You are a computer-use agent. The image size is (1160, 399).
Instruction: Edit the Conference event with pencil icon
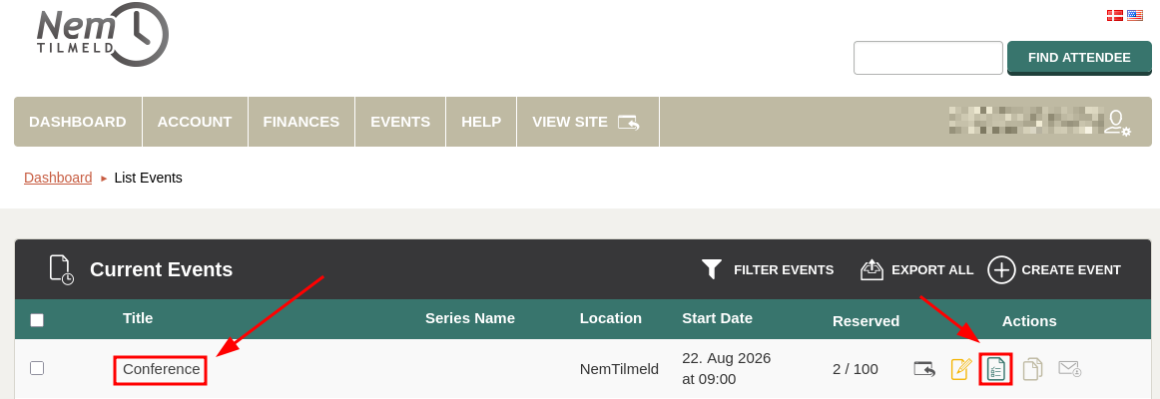(x=960, y=368)
